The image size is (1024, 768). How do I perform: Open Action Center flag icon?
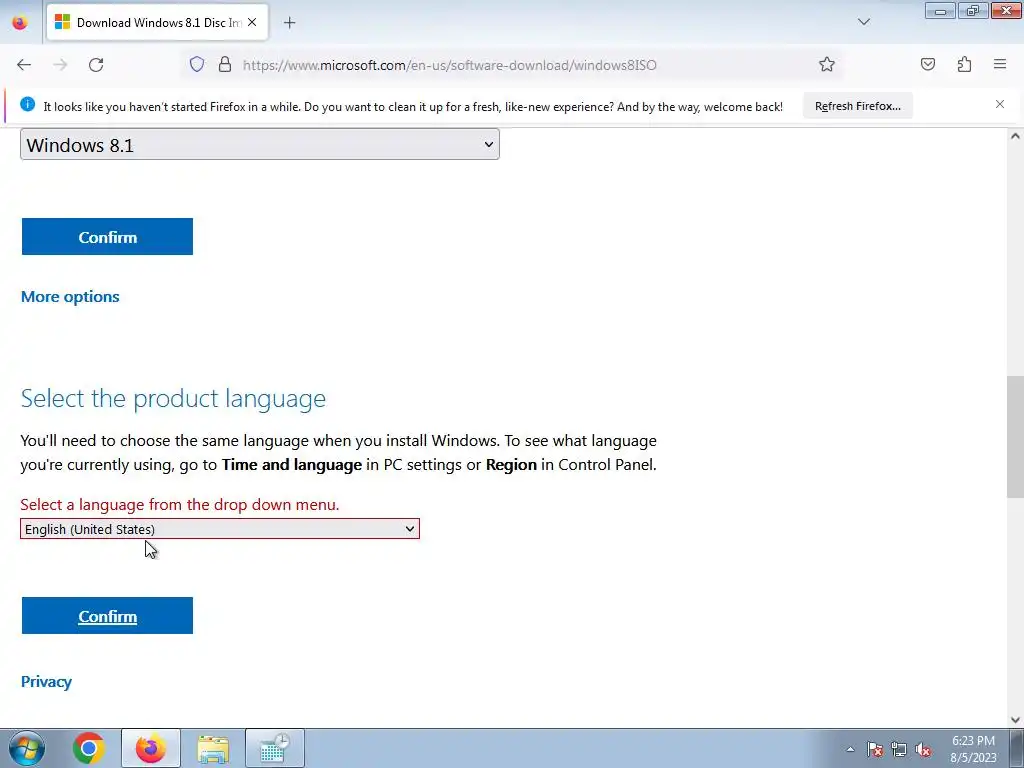(874, 749)
